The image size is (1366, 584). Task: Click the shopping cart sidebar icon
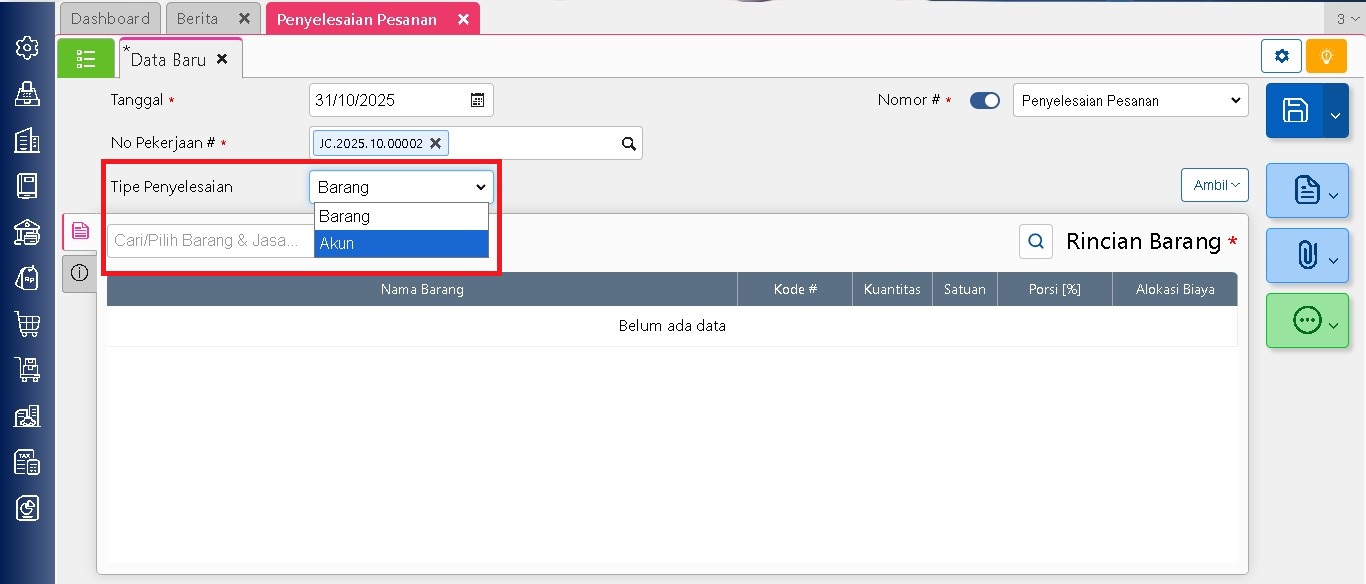(27, 323)
